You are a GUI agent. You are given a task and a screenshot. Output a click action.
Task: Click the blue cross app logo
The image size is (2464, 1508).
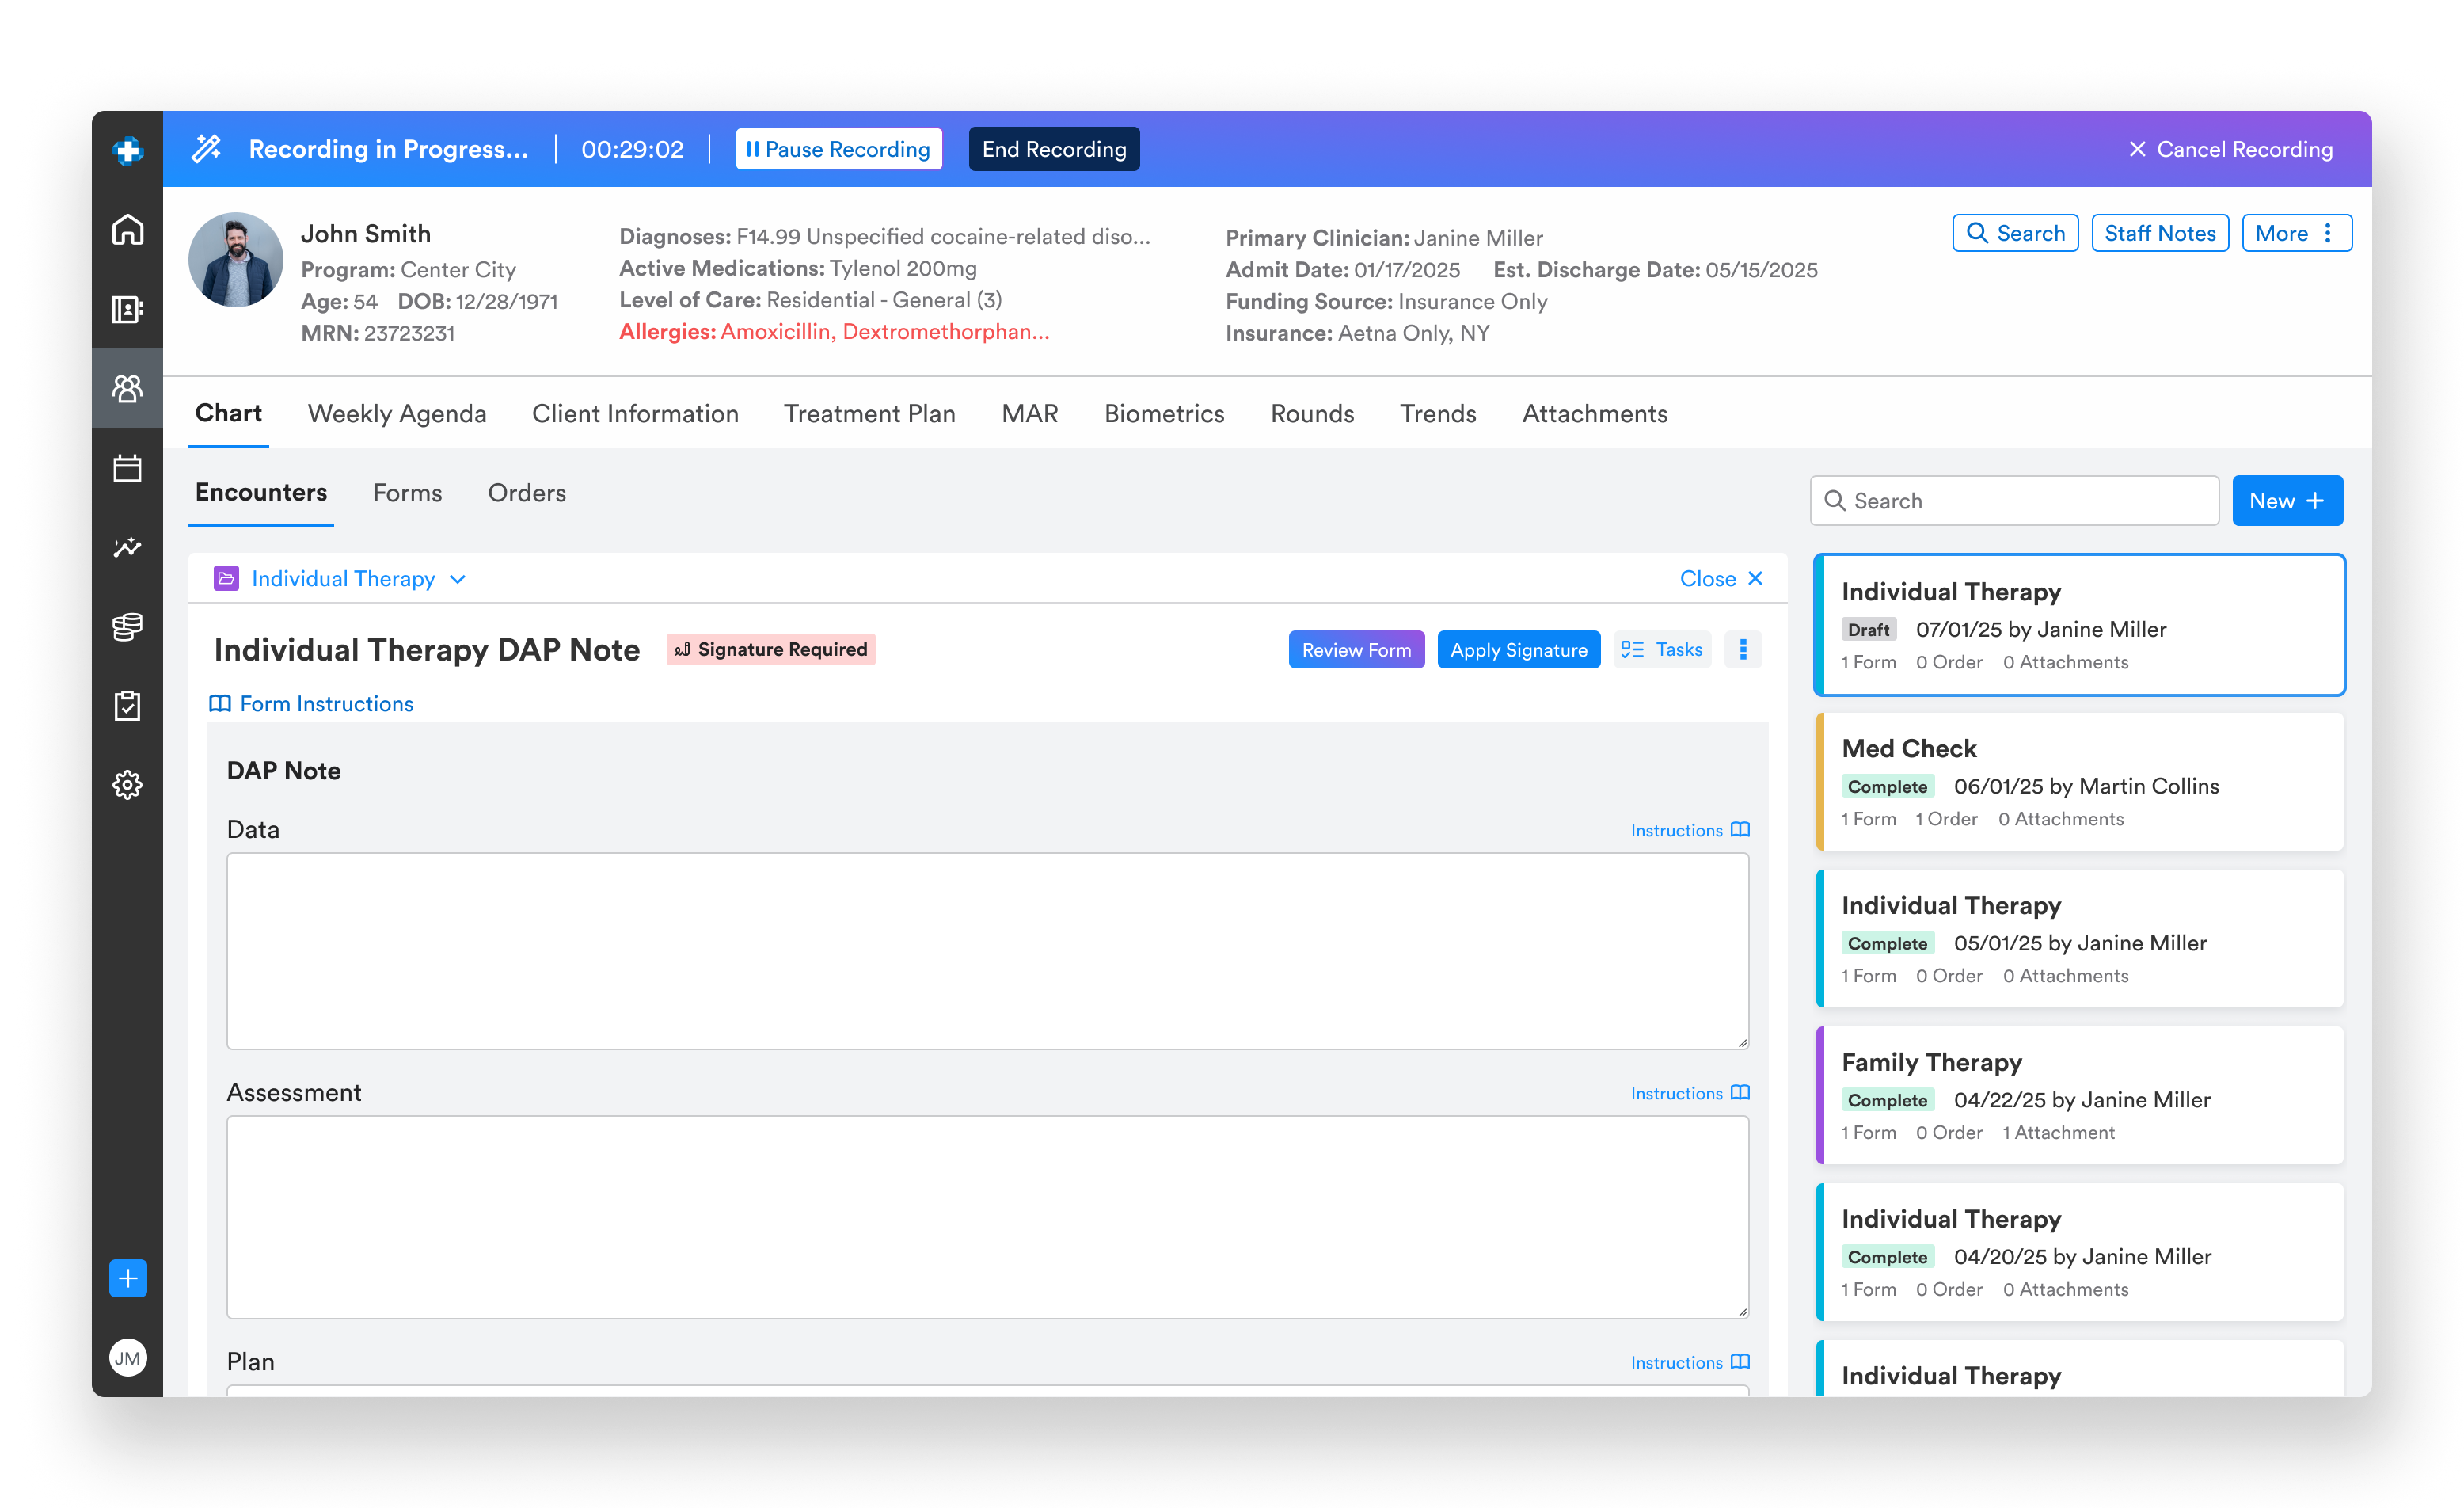tap(127, 150)
